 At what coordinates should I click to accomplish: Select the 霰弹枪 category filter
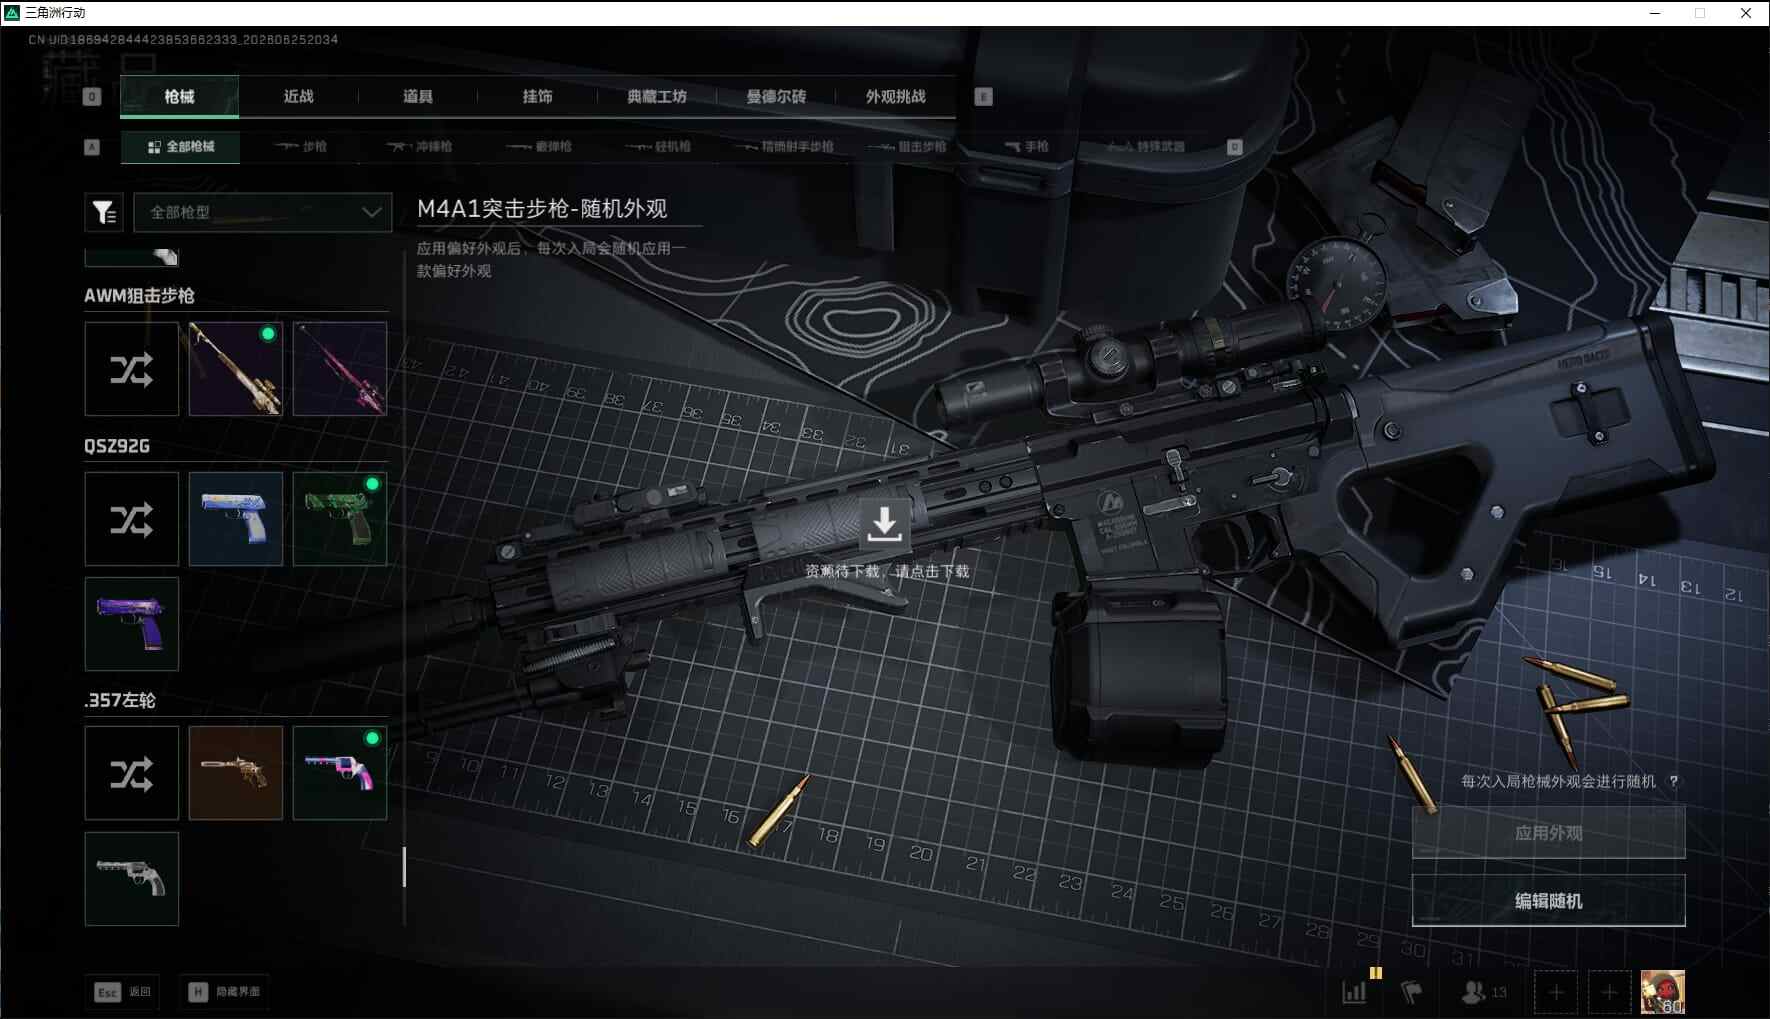[x=539, y=147]
